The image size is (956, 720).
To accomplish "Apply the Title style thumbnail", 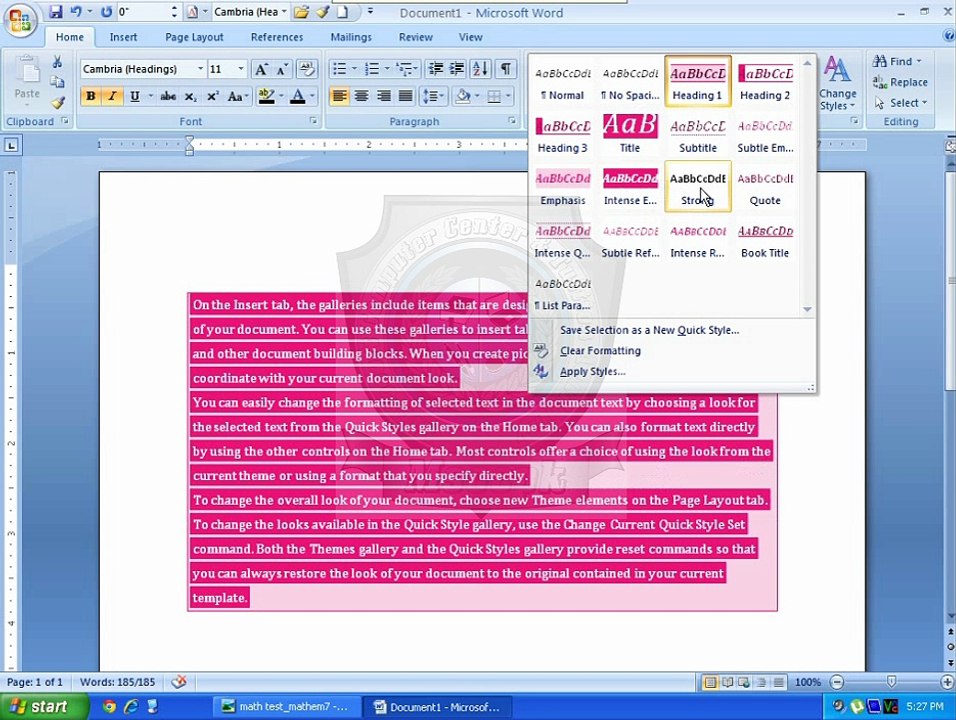I will 630,134.
